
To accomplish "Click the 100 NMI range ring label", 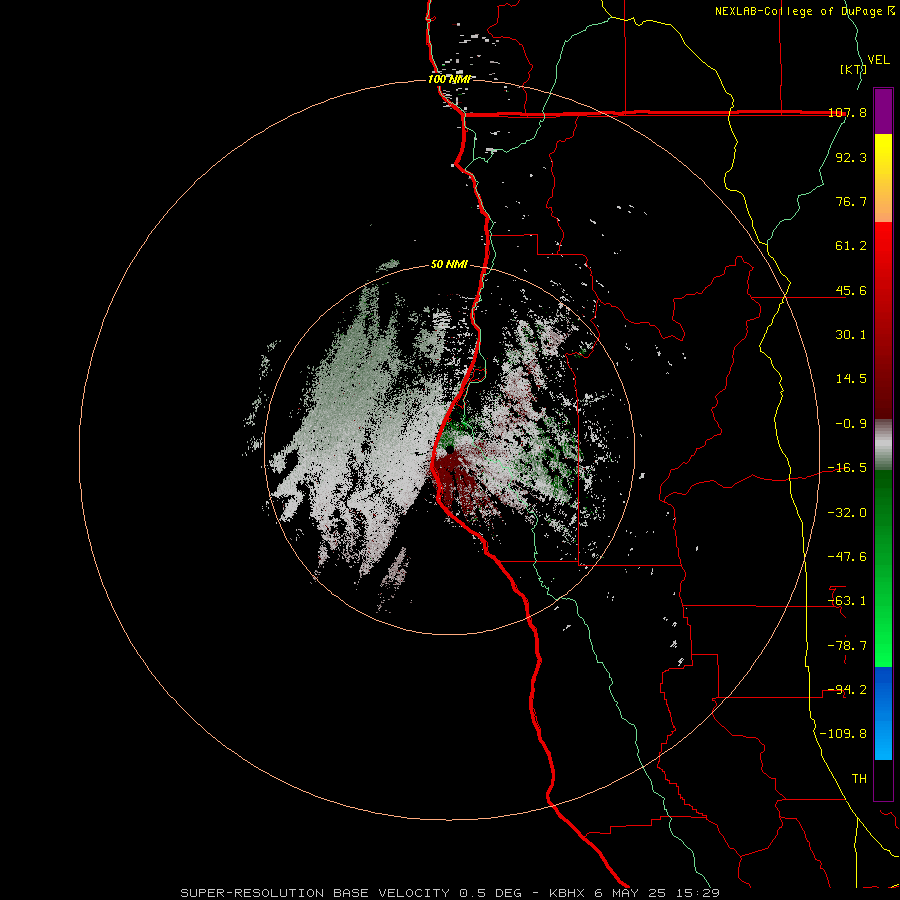I will (x=449, y=79).
